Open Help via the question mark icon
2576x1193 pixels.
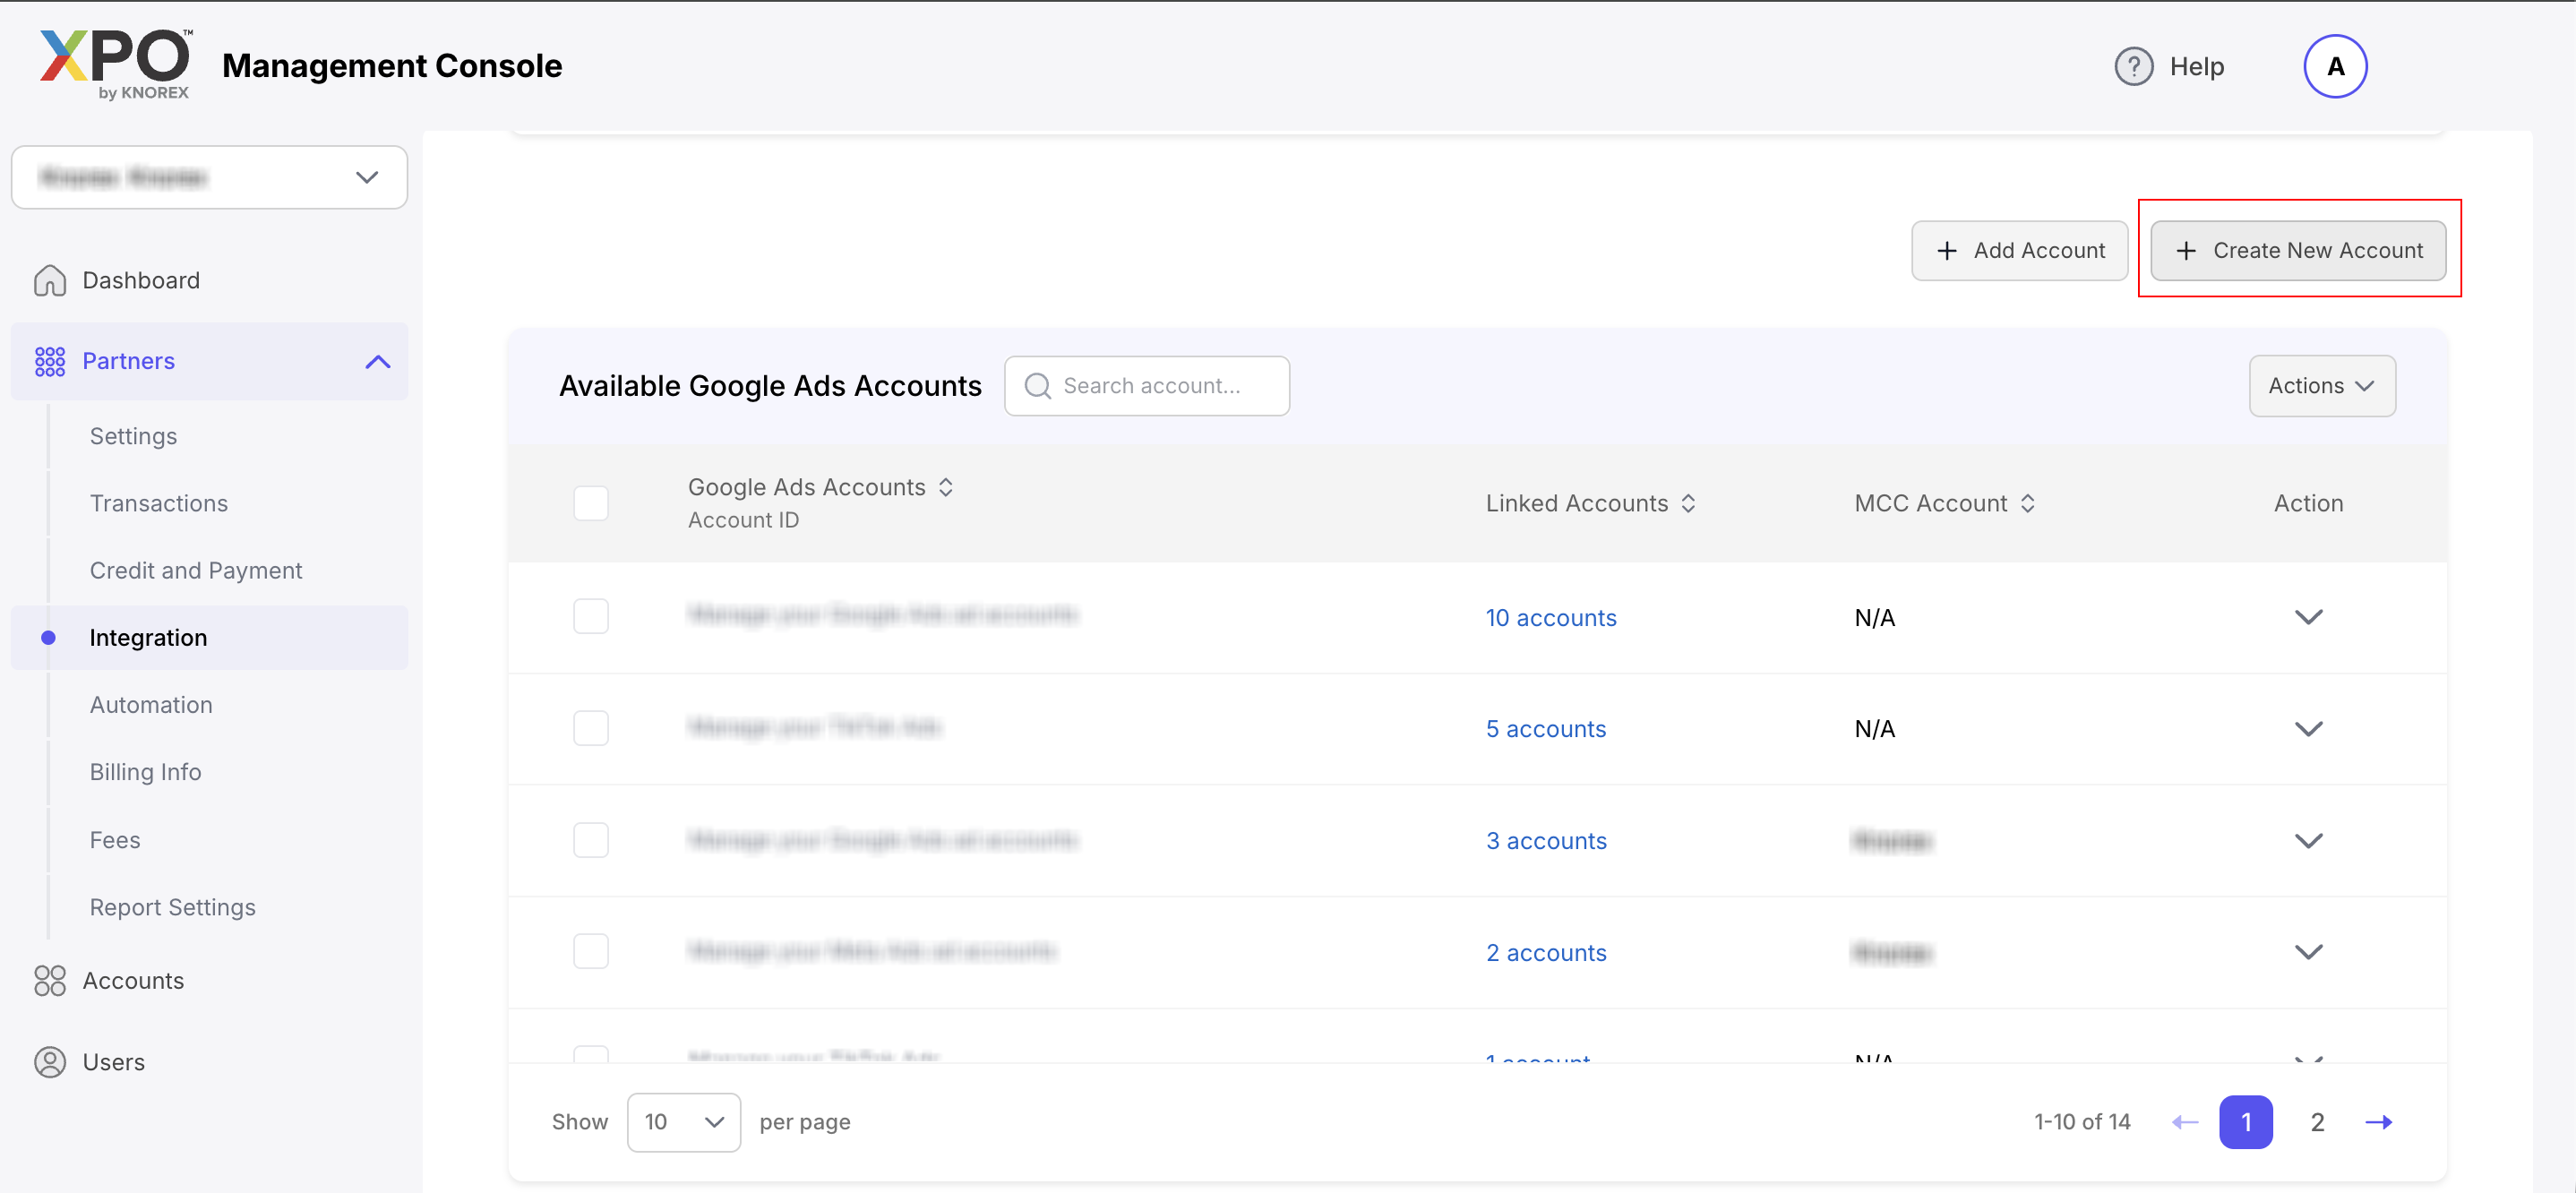pos(2133,67)
